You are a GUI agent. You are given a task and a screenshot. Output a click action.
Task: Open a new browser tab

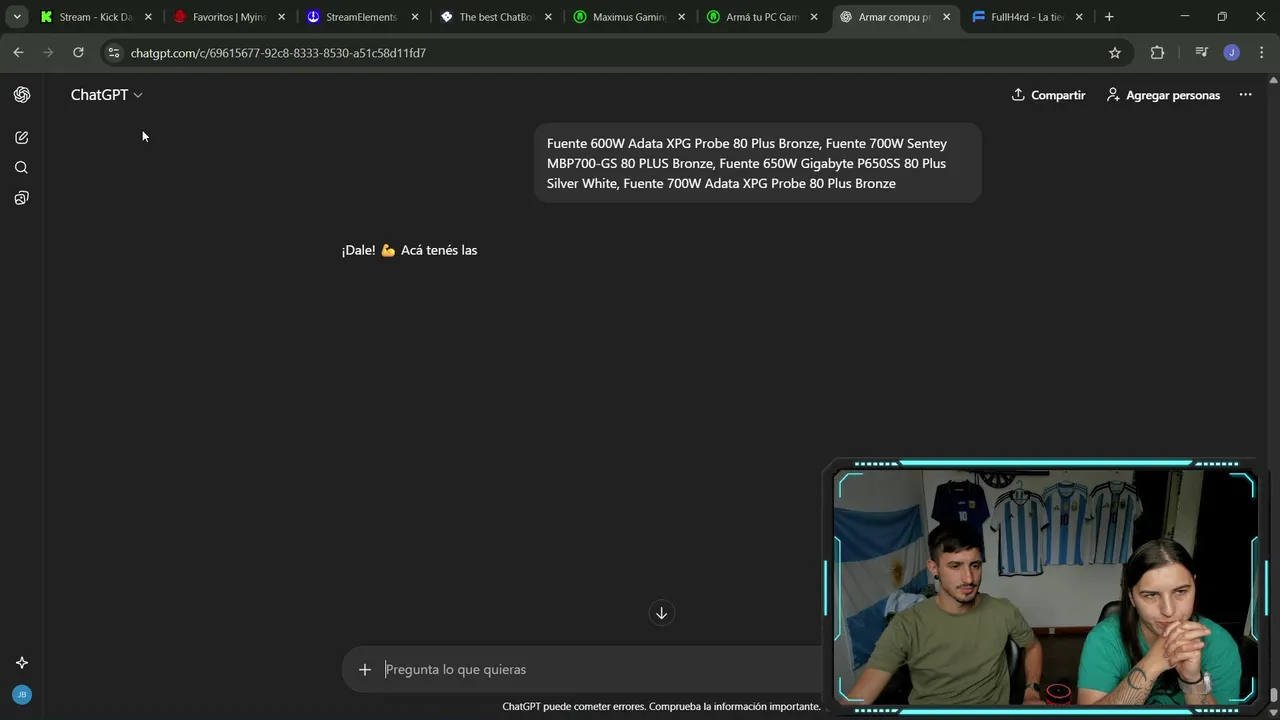point(1109,17)
